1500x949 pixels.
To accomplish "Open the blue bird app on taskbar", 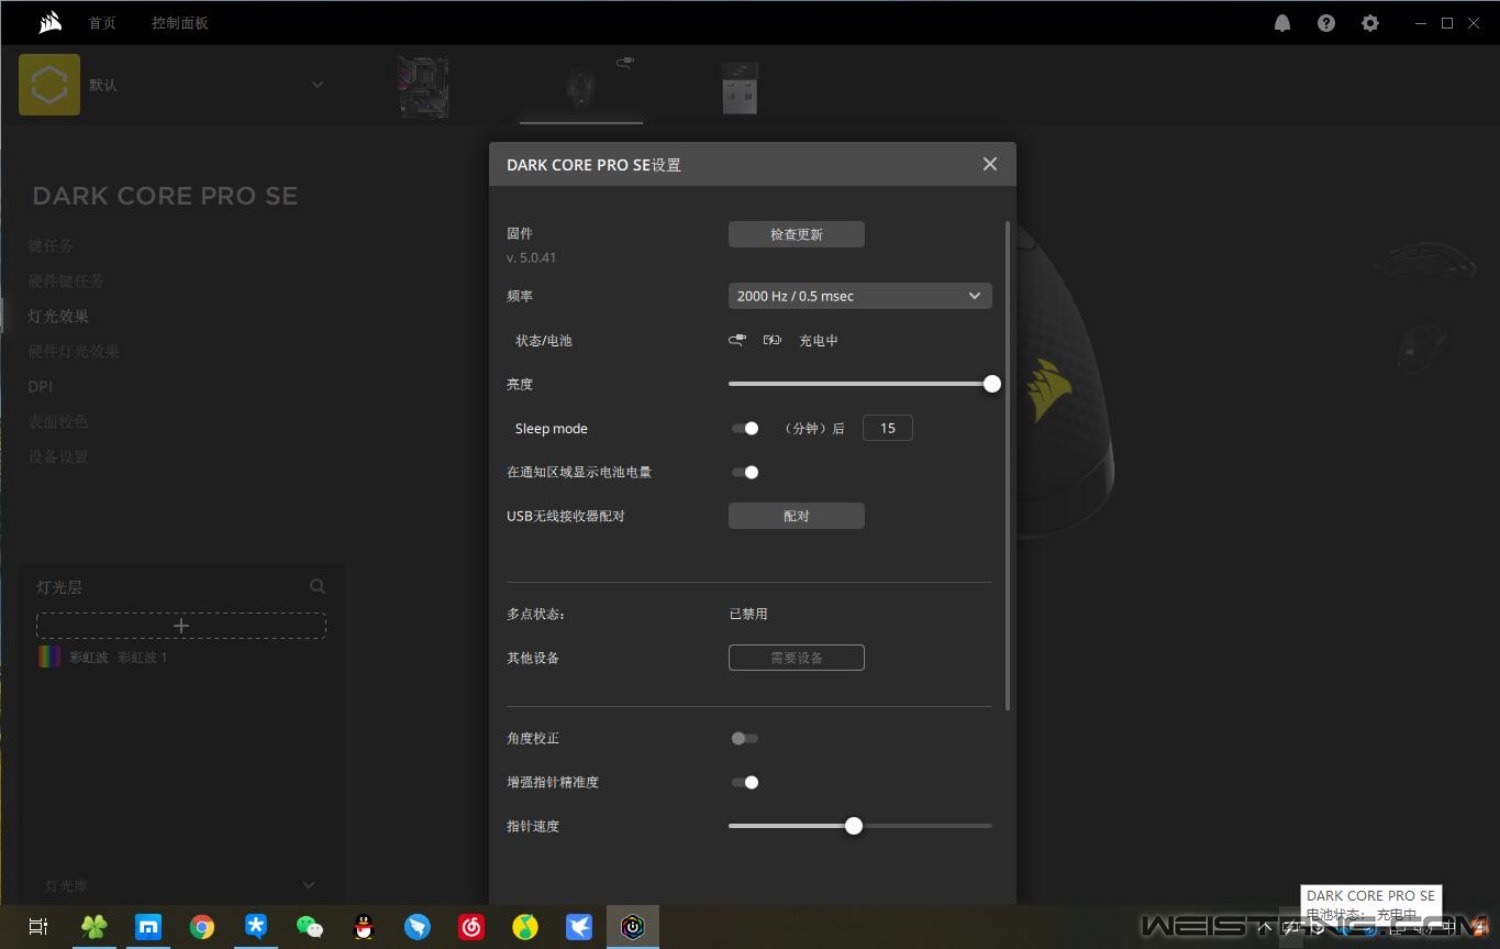I will coord(417,927).
